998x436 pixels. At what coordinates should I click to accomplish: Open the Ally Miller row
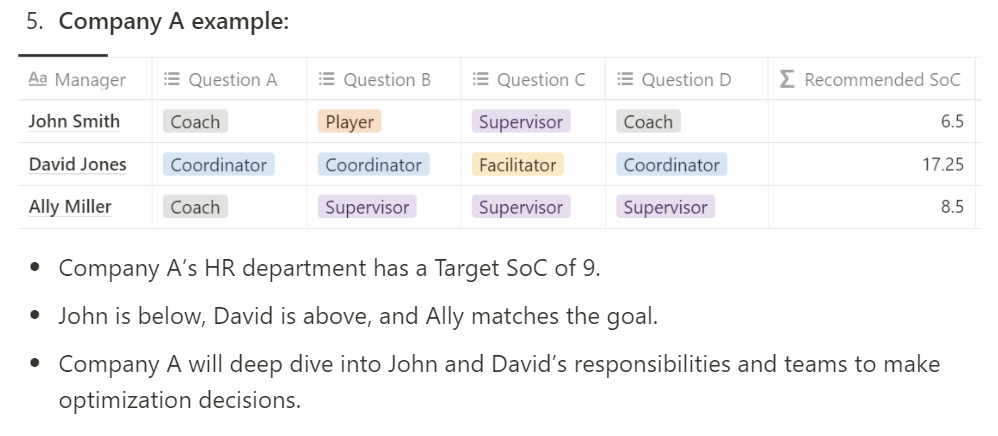(x=70, y=207)
